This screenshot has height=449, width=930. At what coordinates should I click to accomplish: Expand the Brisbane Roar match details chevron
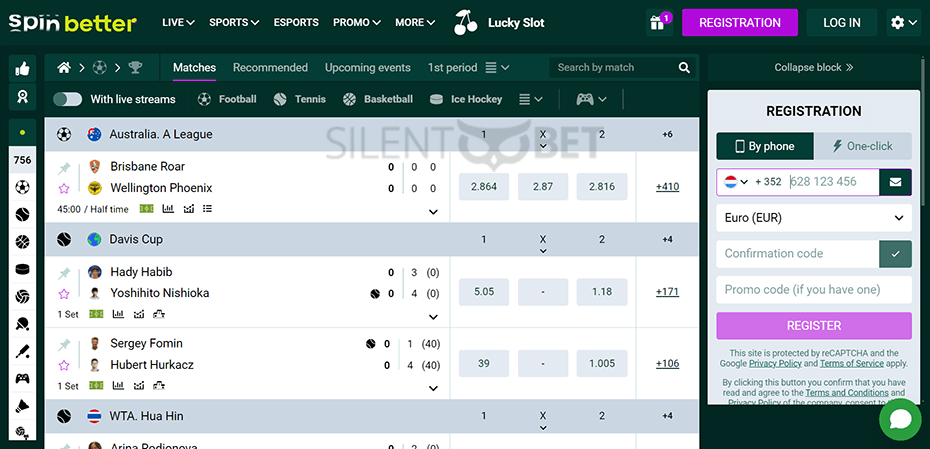434,212
